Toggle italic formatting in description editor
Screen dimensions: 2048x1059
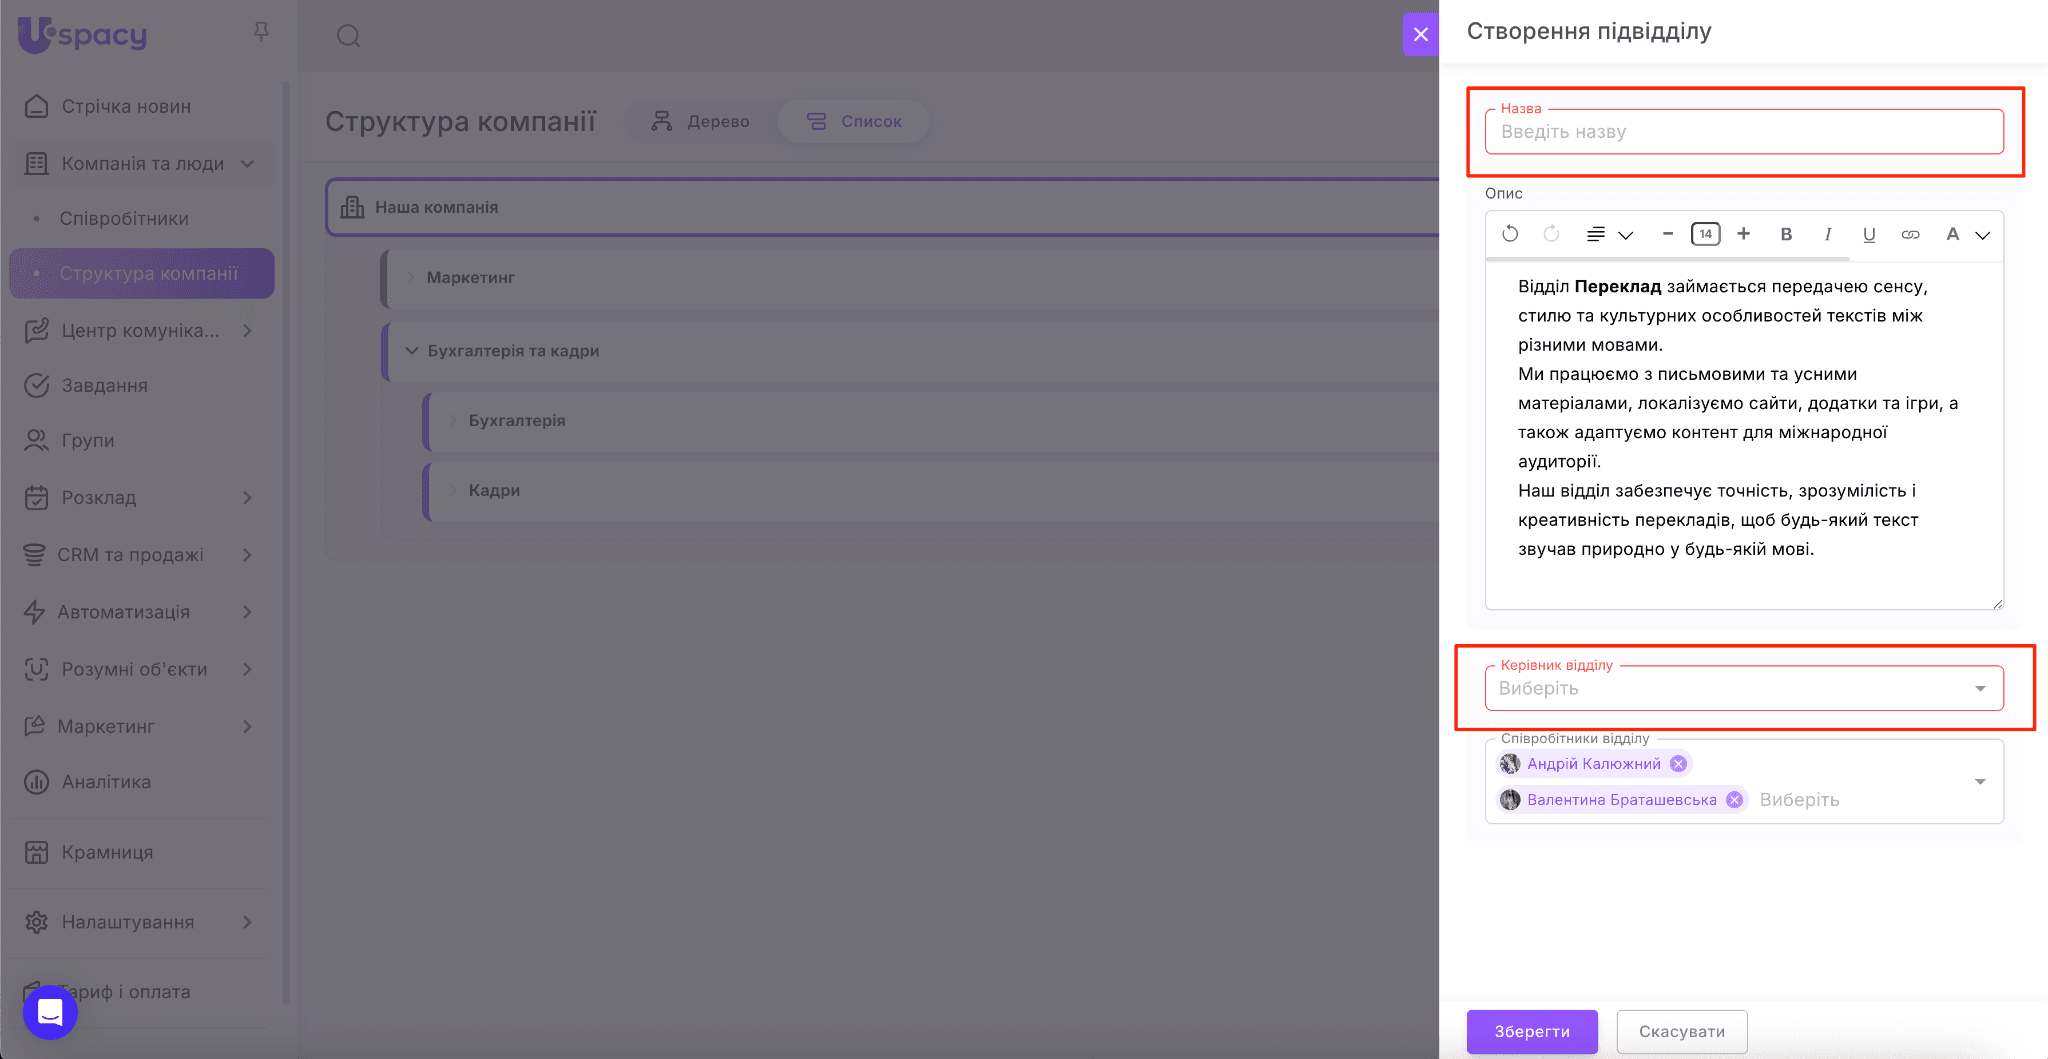[x=1827, y=234]
